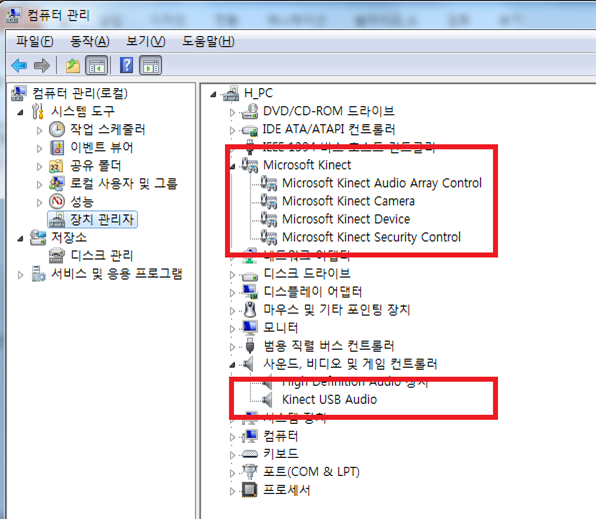
Task: Click the 마우스 및 기타 포인팅 장치 icon
Action: click(250, 310)
